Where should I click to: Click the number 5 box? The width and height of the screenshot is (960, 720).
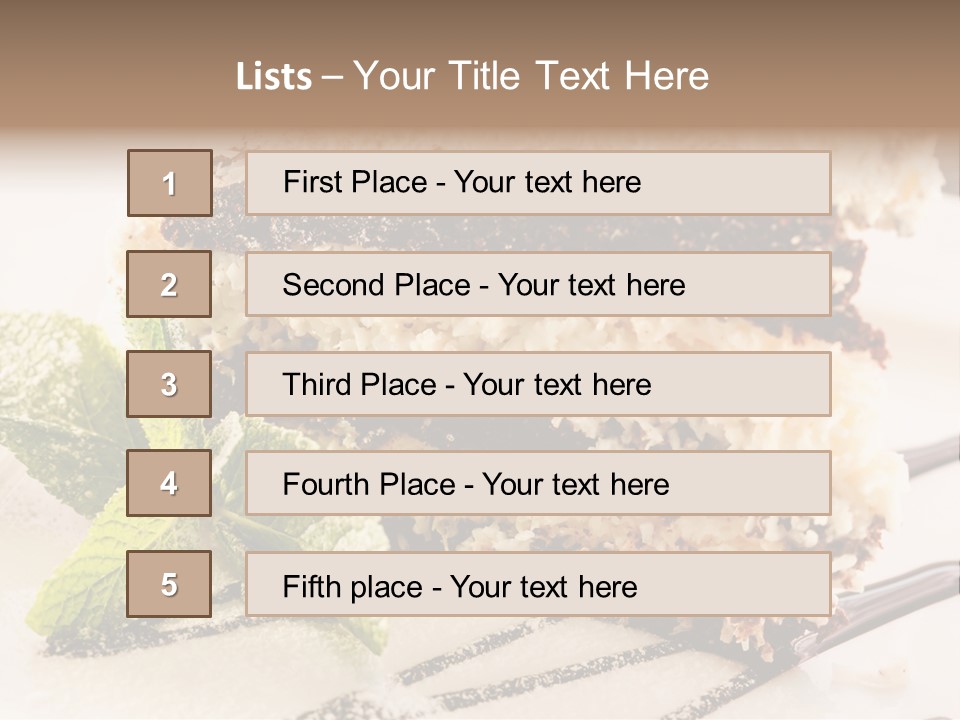[169, 584]
